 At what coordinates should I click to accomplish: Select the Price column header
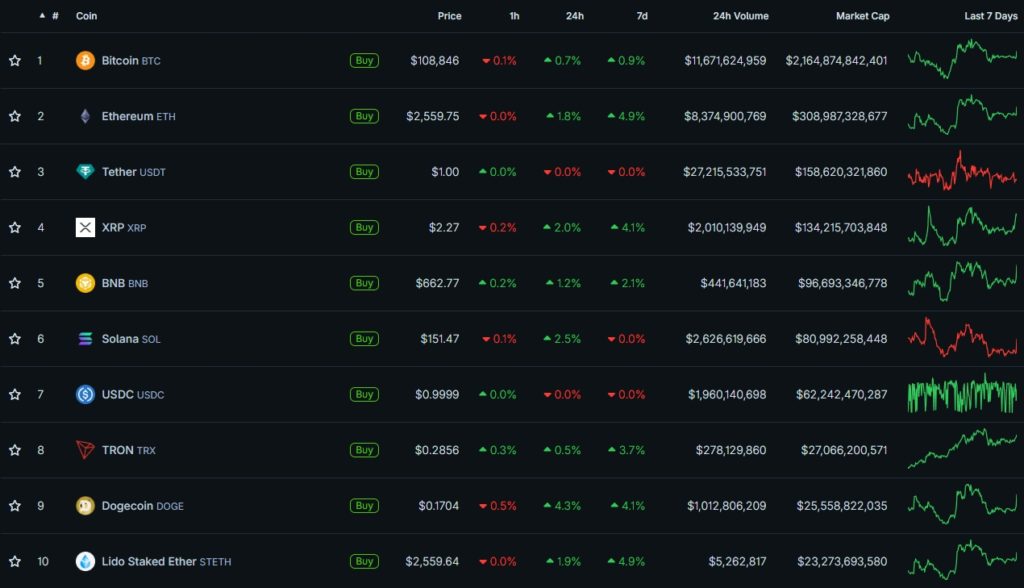pyautogui.click(x=449, y=16)
